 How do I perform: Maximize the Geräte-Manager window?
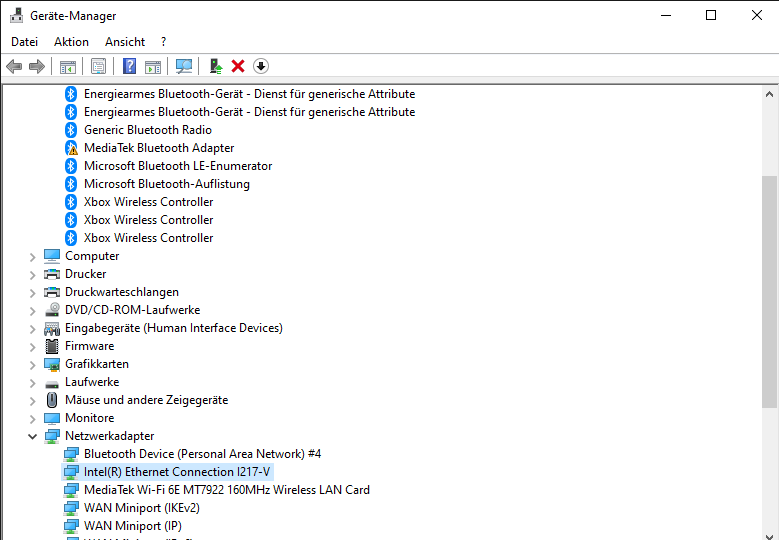pyautogui.click(x=711, y=15)
